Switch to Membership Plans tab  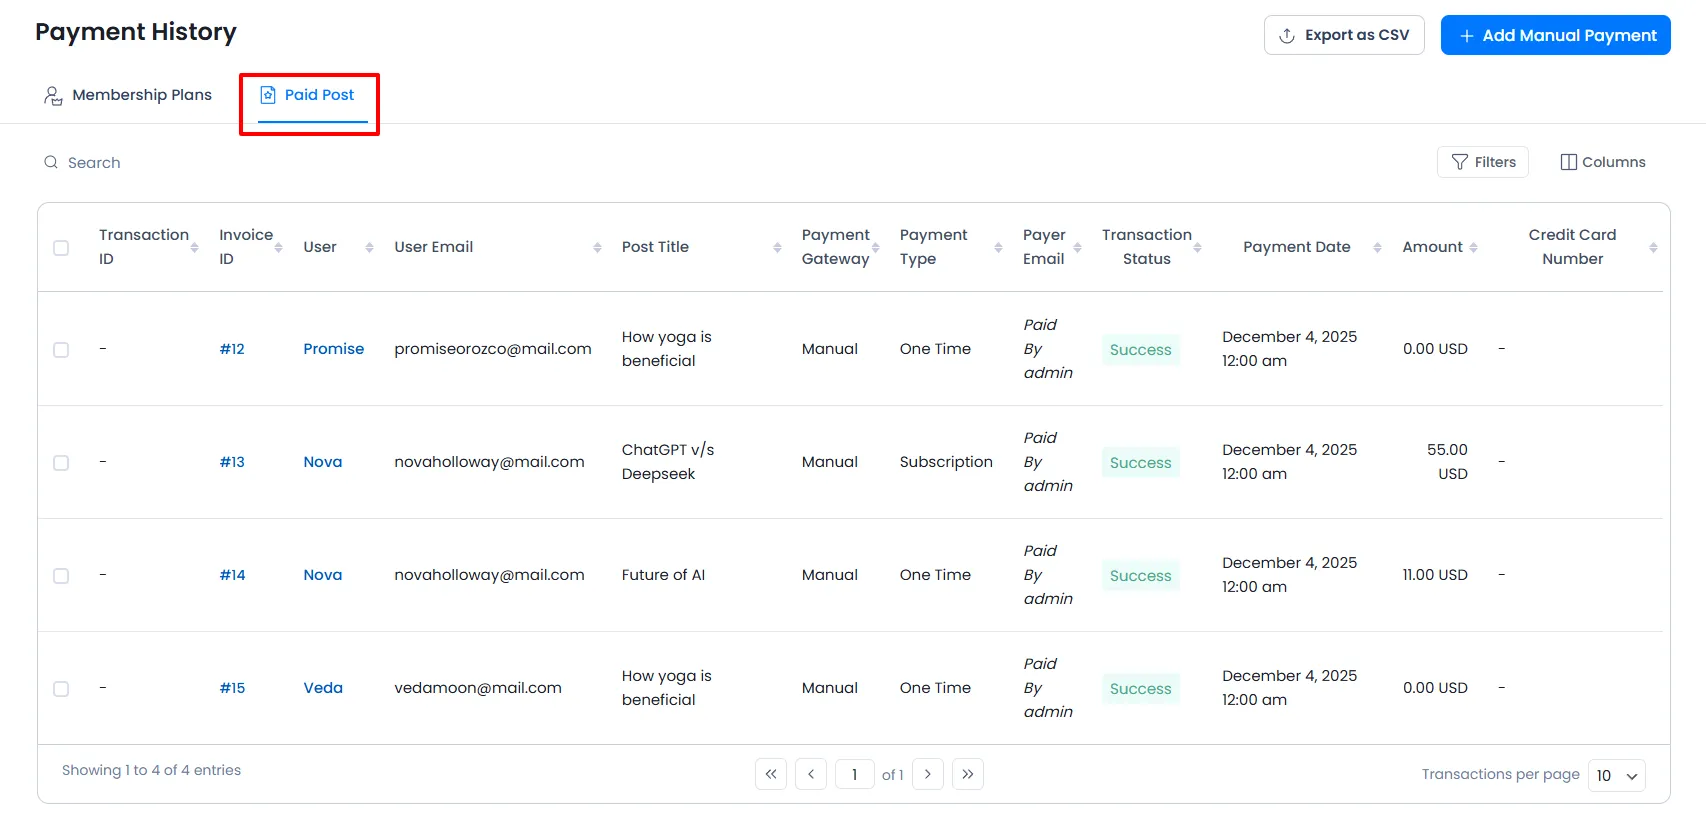[x=127, y=95]
